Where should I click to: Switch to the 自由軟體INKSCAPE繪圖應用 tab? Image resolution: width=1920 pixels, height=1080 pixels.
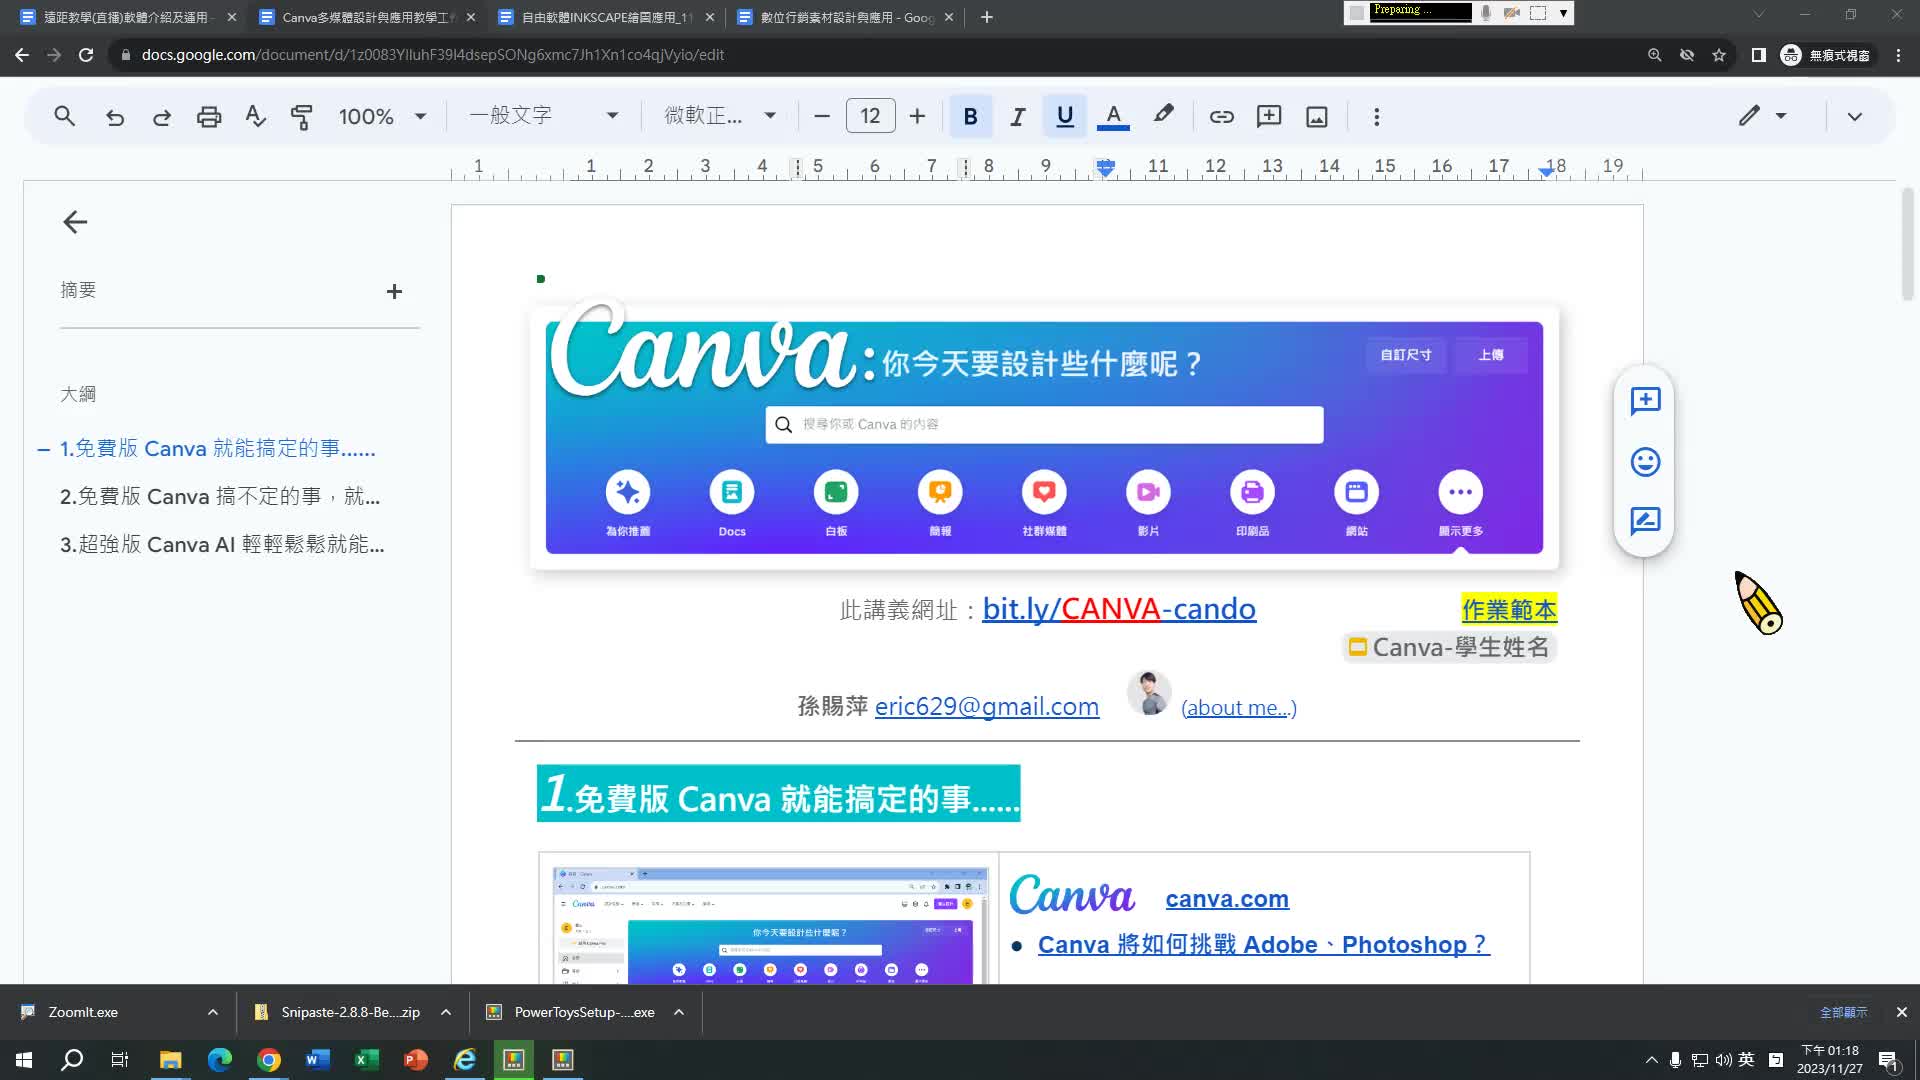pos(606,17)
